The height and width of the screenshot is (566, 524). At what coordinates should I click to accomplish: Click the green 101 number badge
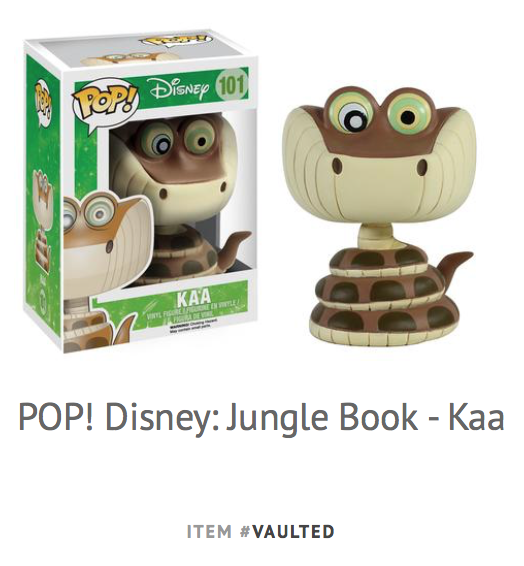click(x=231, y=86)
